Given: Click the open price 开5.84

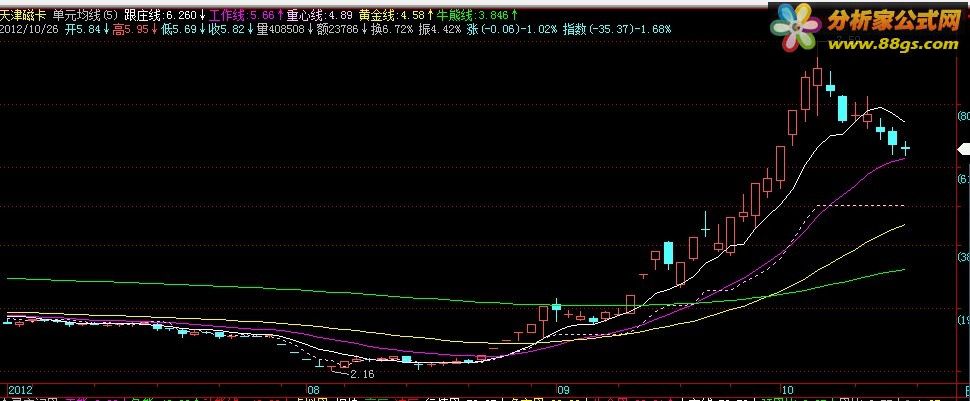Looking at the screenshot, I should click(84, 29).
